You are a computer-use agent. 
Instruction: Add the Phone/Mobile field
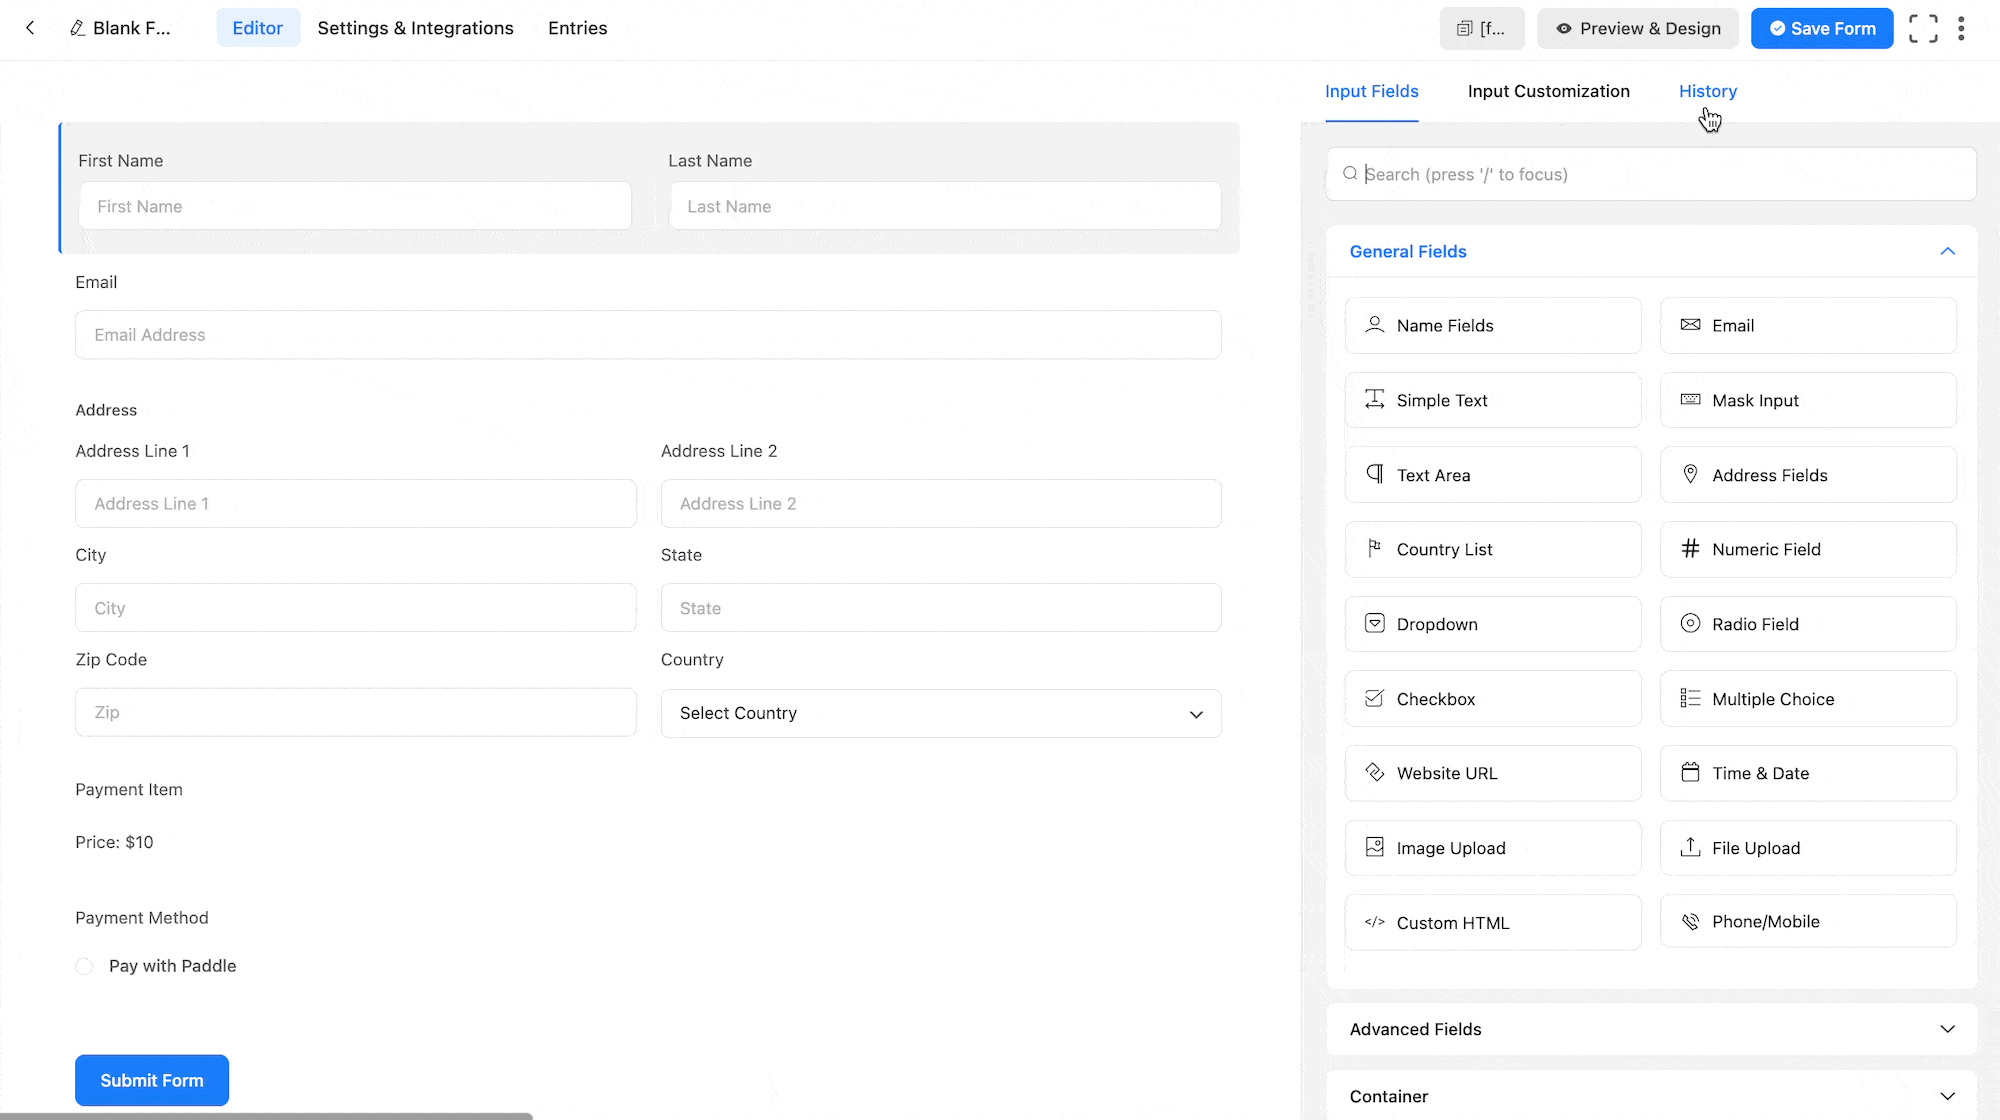[x=1807, y=921]
